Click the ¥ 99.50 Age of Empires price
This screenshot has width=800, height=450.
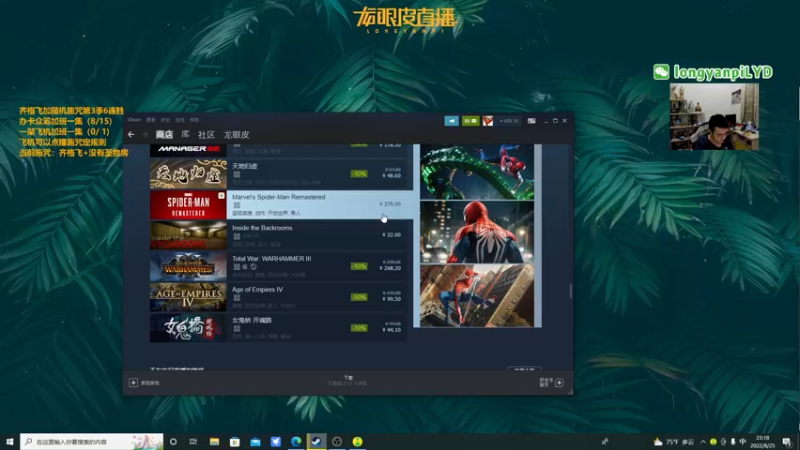click(x=391, y=299)
